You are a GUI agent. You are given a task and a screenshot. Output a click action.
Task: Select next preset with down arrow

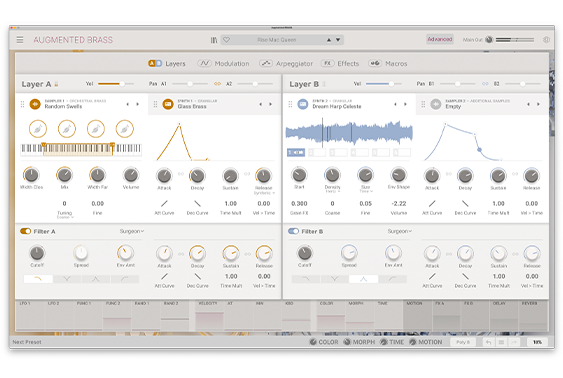(338, 40)
